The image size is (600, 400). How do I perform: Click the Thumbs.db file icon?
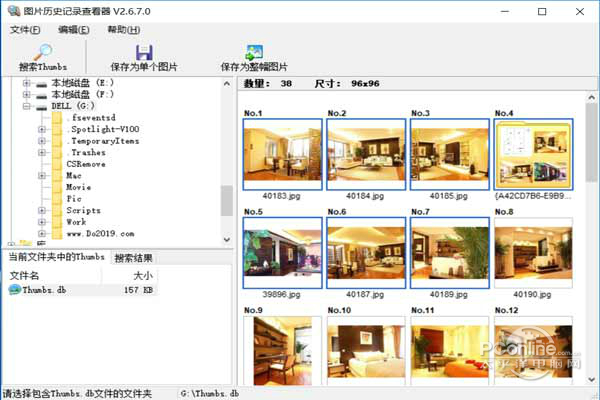[x=15, y=290]
